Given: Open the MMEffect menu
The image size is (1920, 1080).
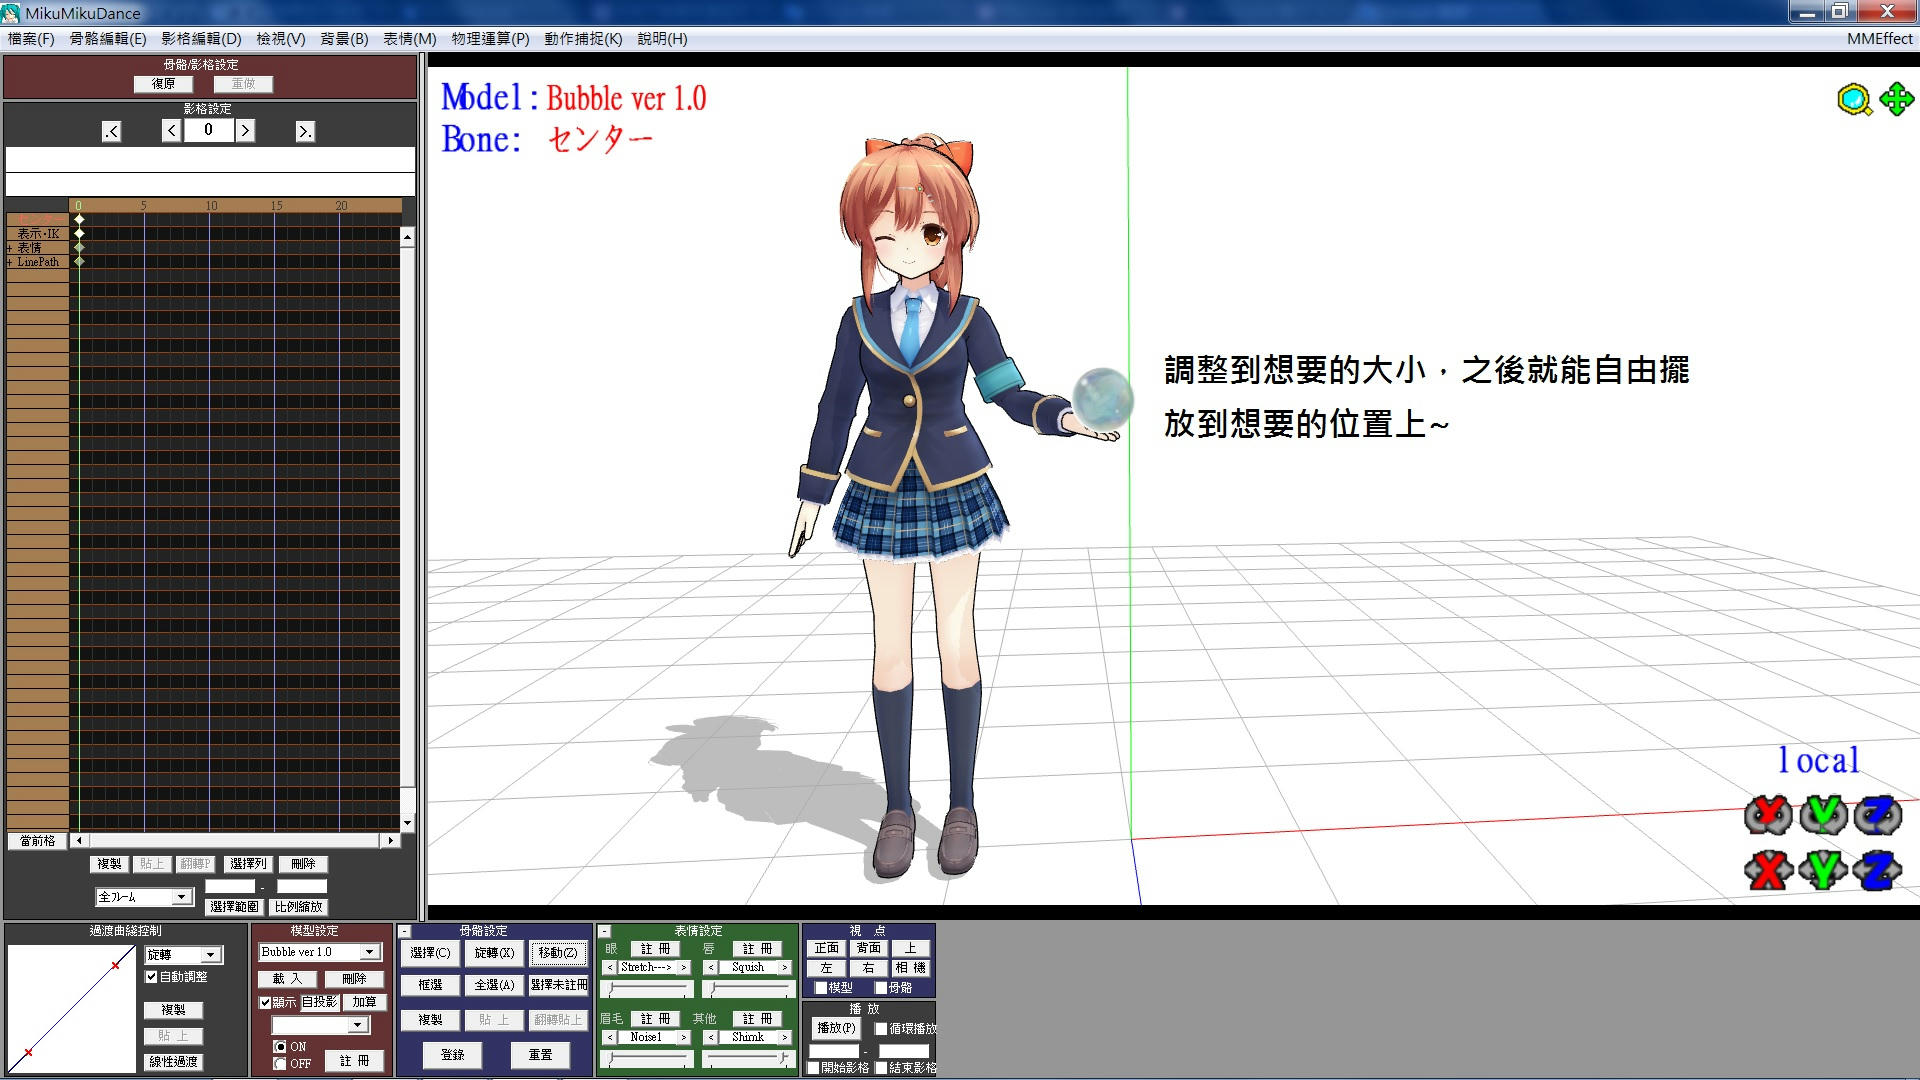Looking at the screenshot, I should tap(1880, 39).
